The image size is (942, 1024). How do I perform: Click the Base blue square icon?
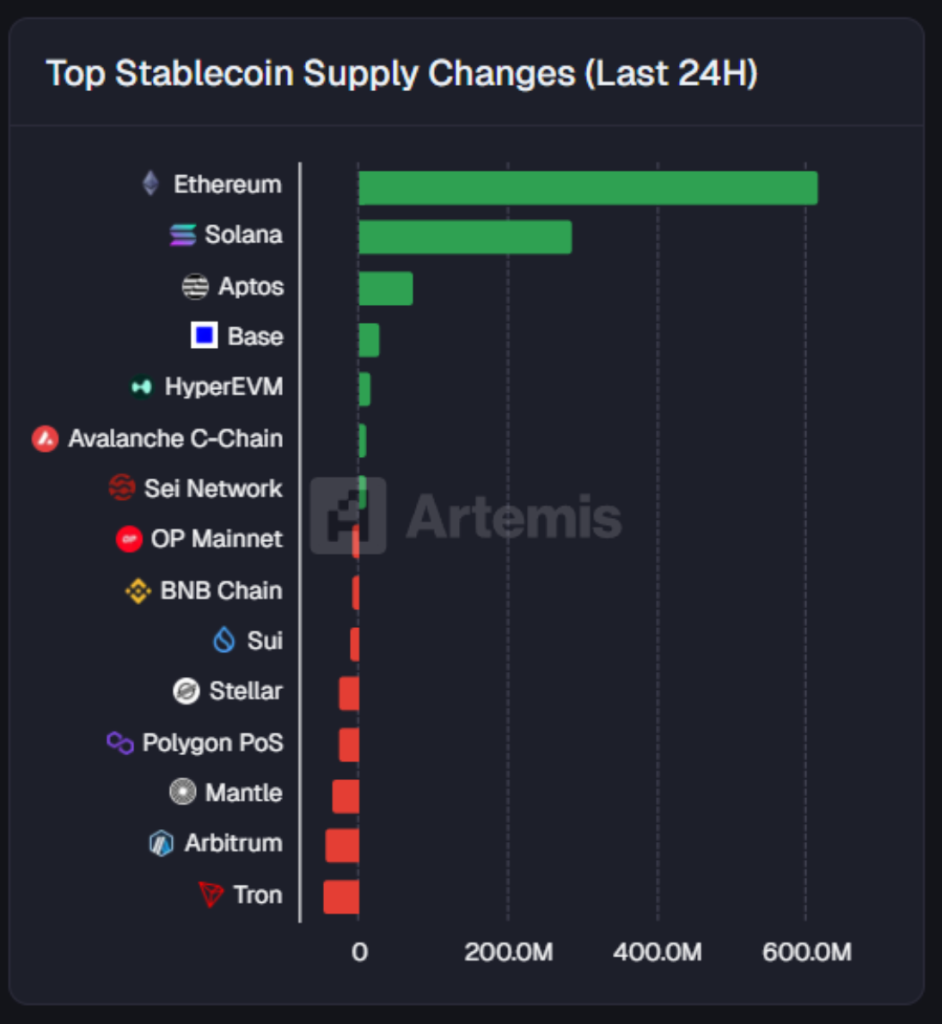[204, 336]
